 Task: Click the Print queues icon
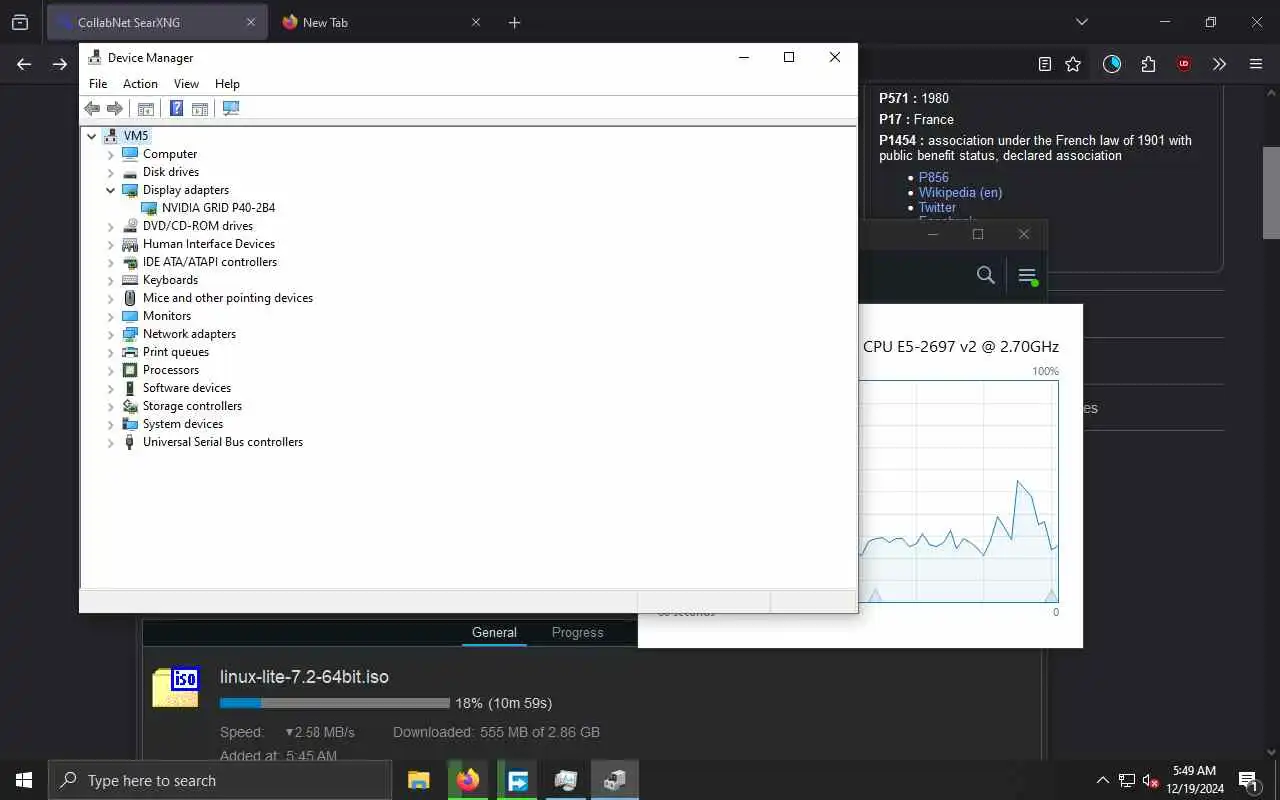(x=130, y=352)
